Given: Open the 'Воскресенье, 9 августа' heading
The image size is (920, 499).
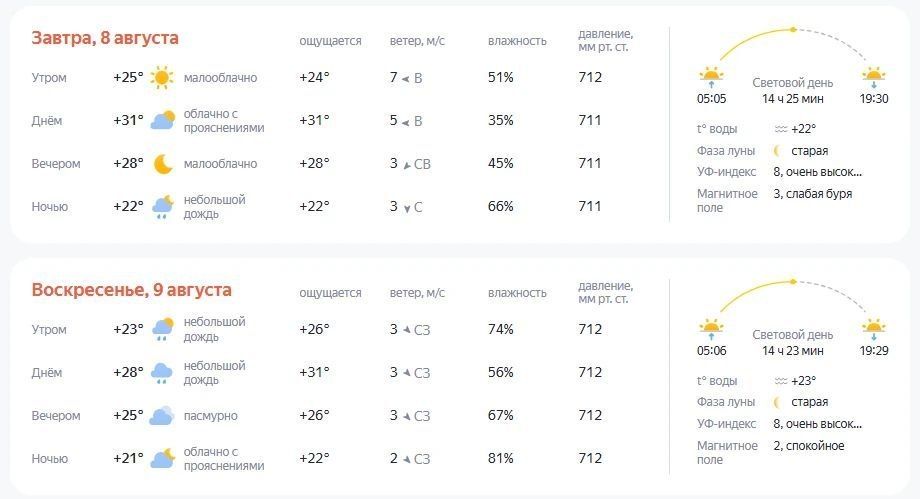Looking at the screenshot, I should [131, 290].
